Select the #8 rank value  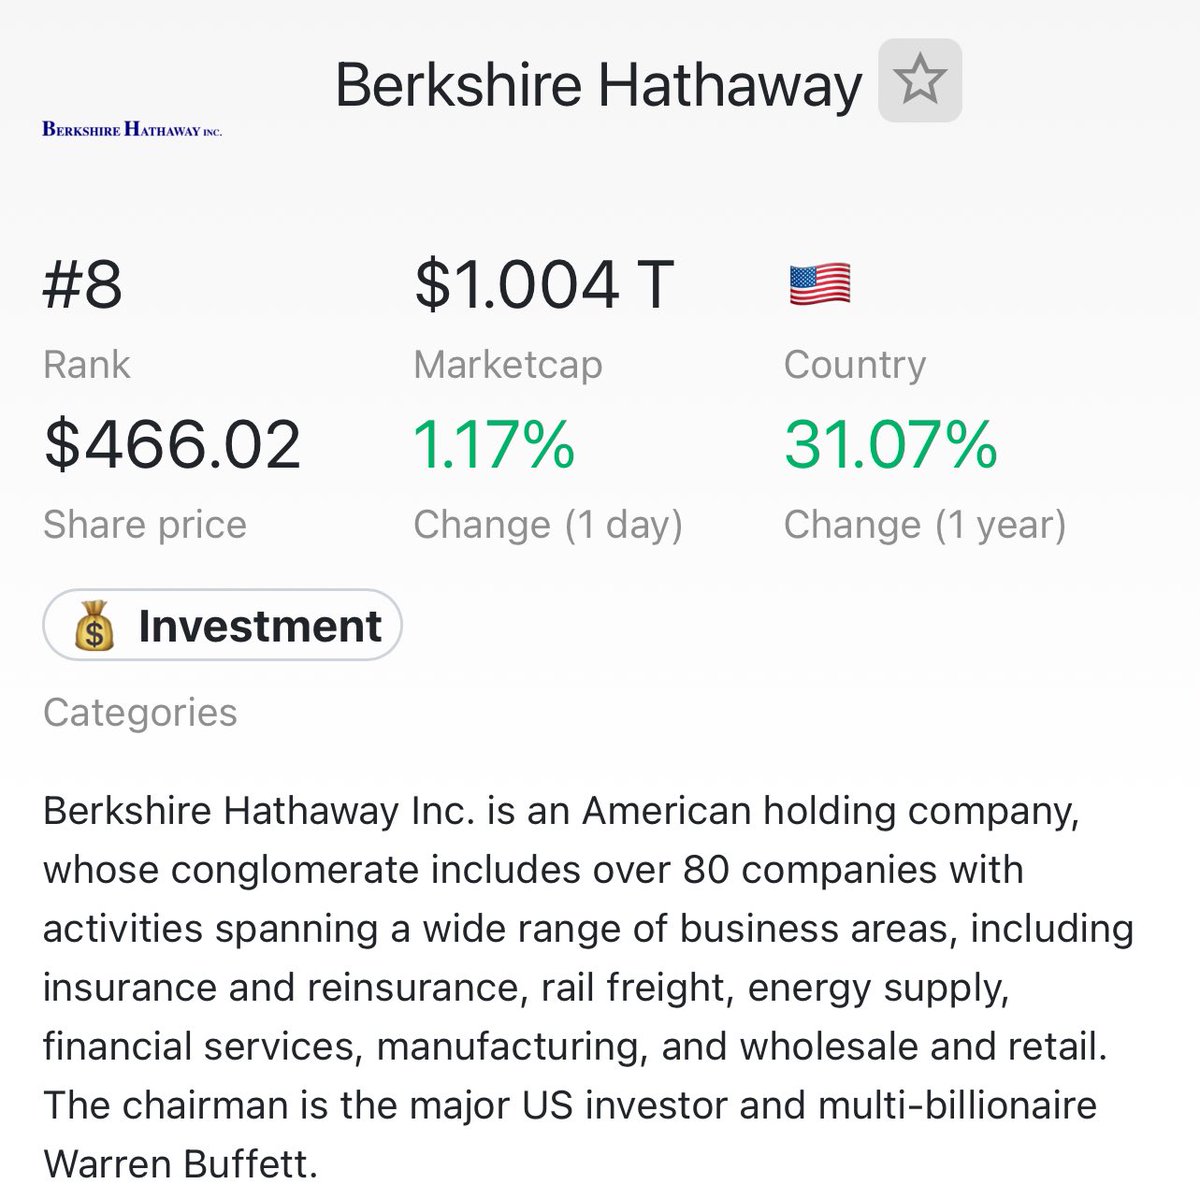pos(83,284)
